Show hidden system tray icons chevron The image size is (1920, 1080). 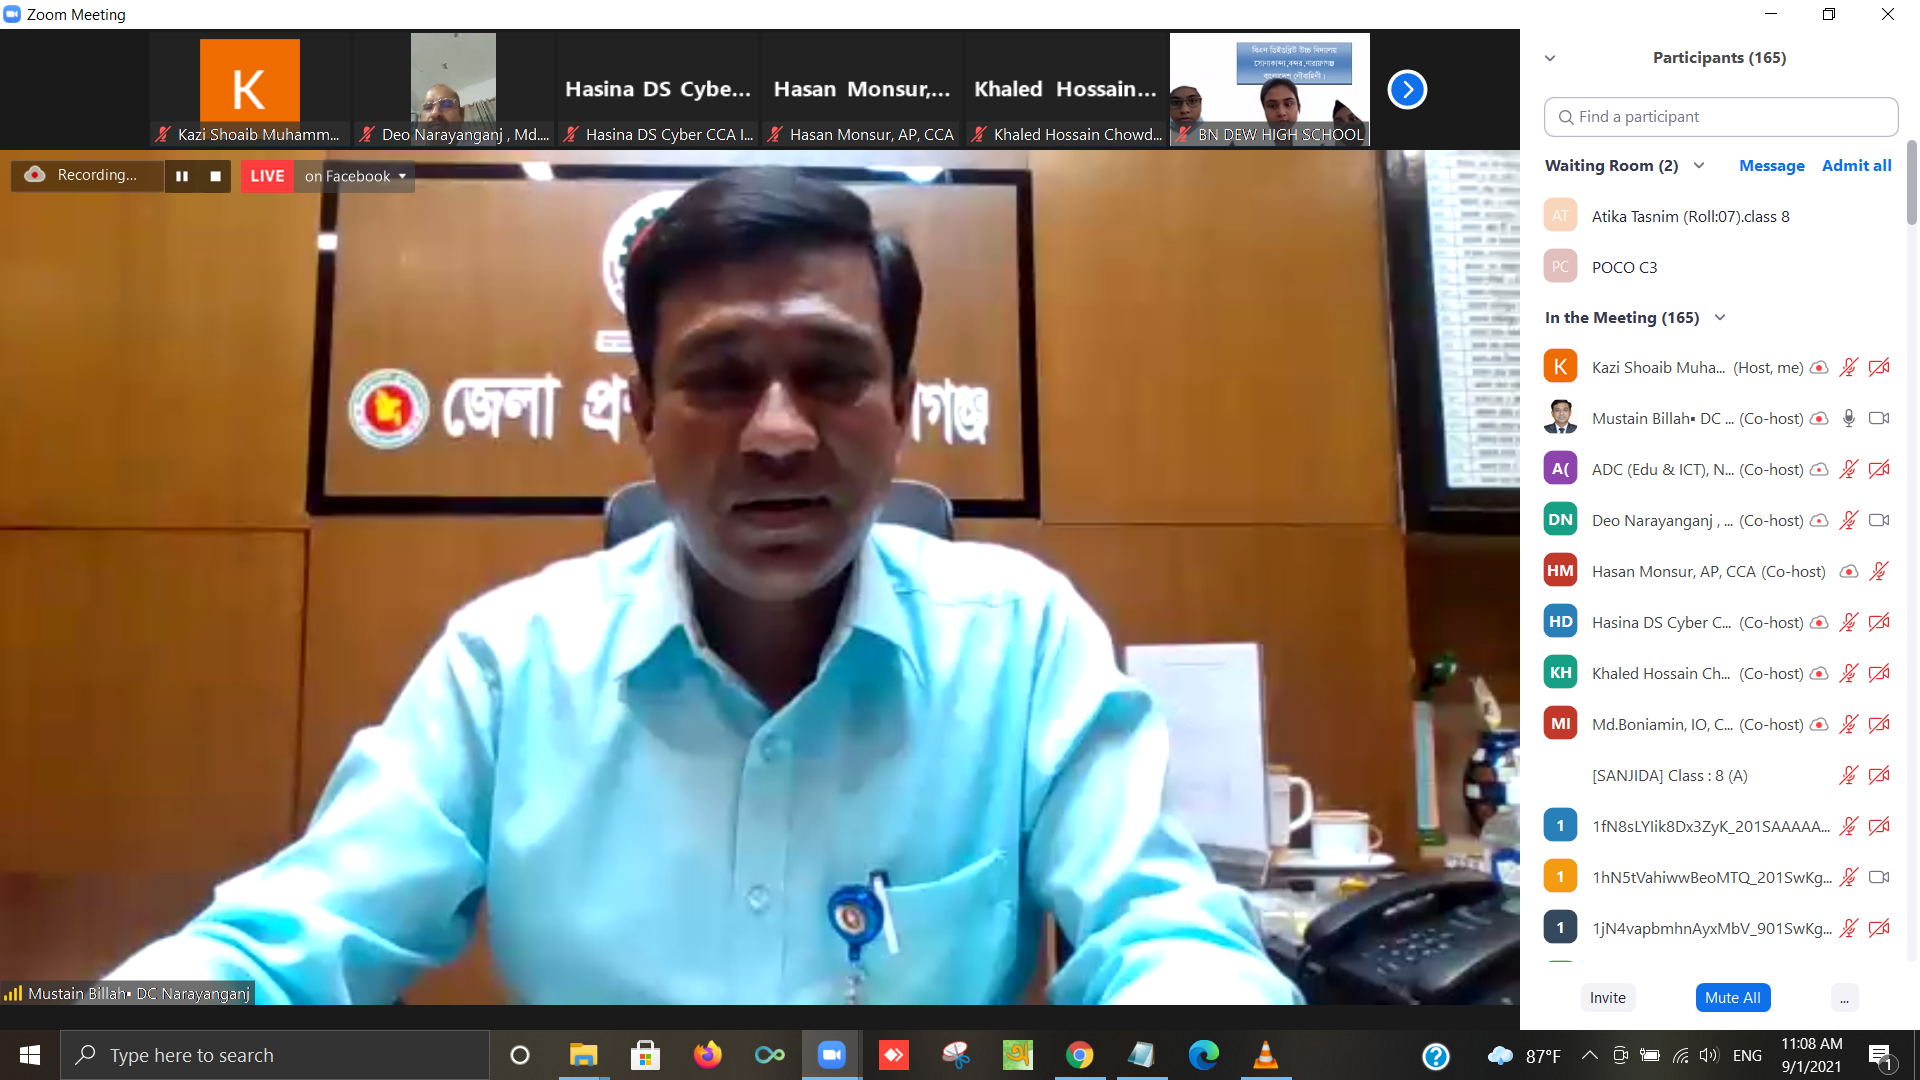tap(1589, 1055)
